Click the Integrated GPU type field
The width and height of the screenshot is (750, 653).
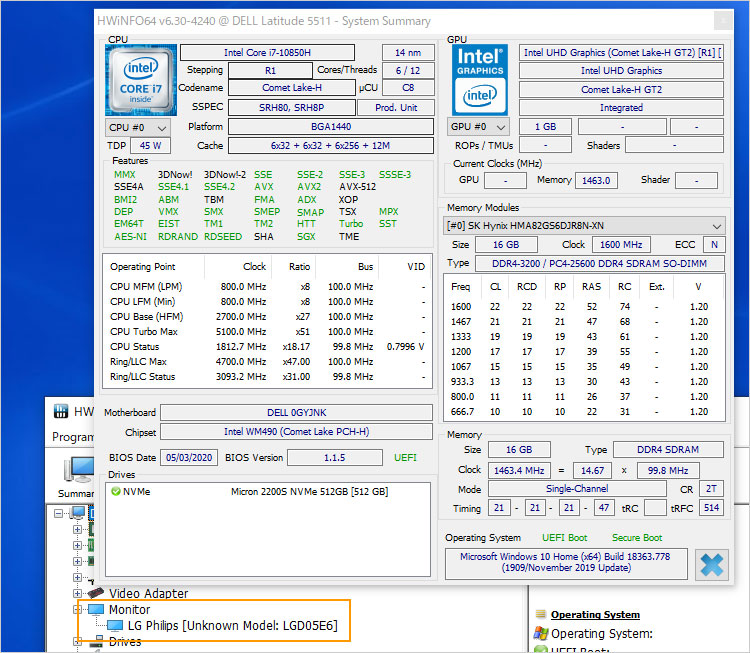pyautogui.click(x=621, y=108)
